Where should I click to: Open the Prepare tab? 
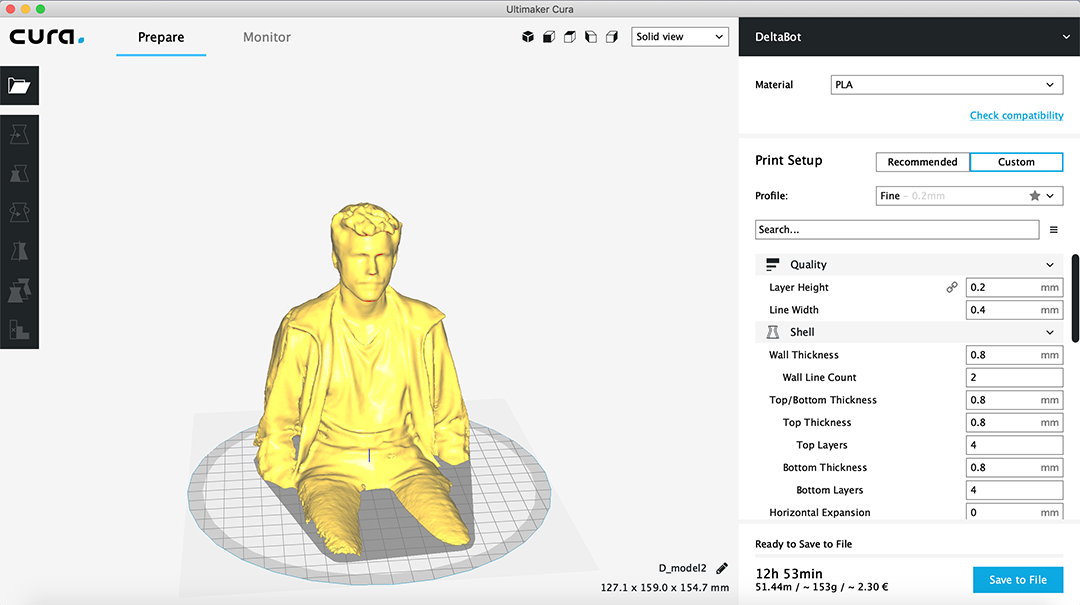click(x=161, y=37)
